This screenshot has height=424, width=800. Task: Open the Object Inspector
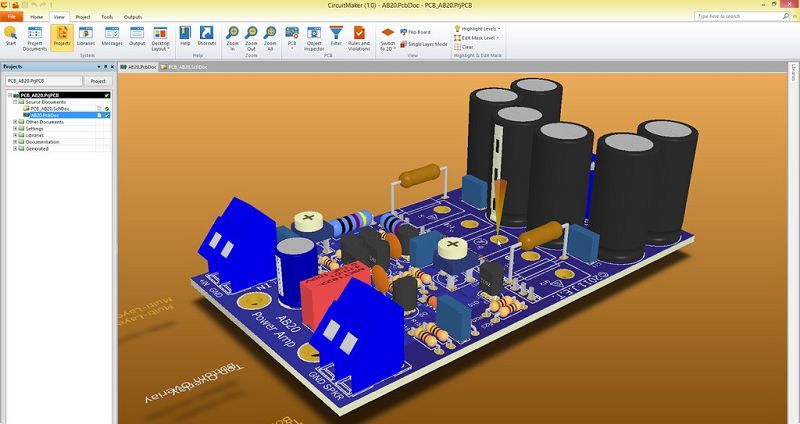pyautogui.click(x=314, y=38)
